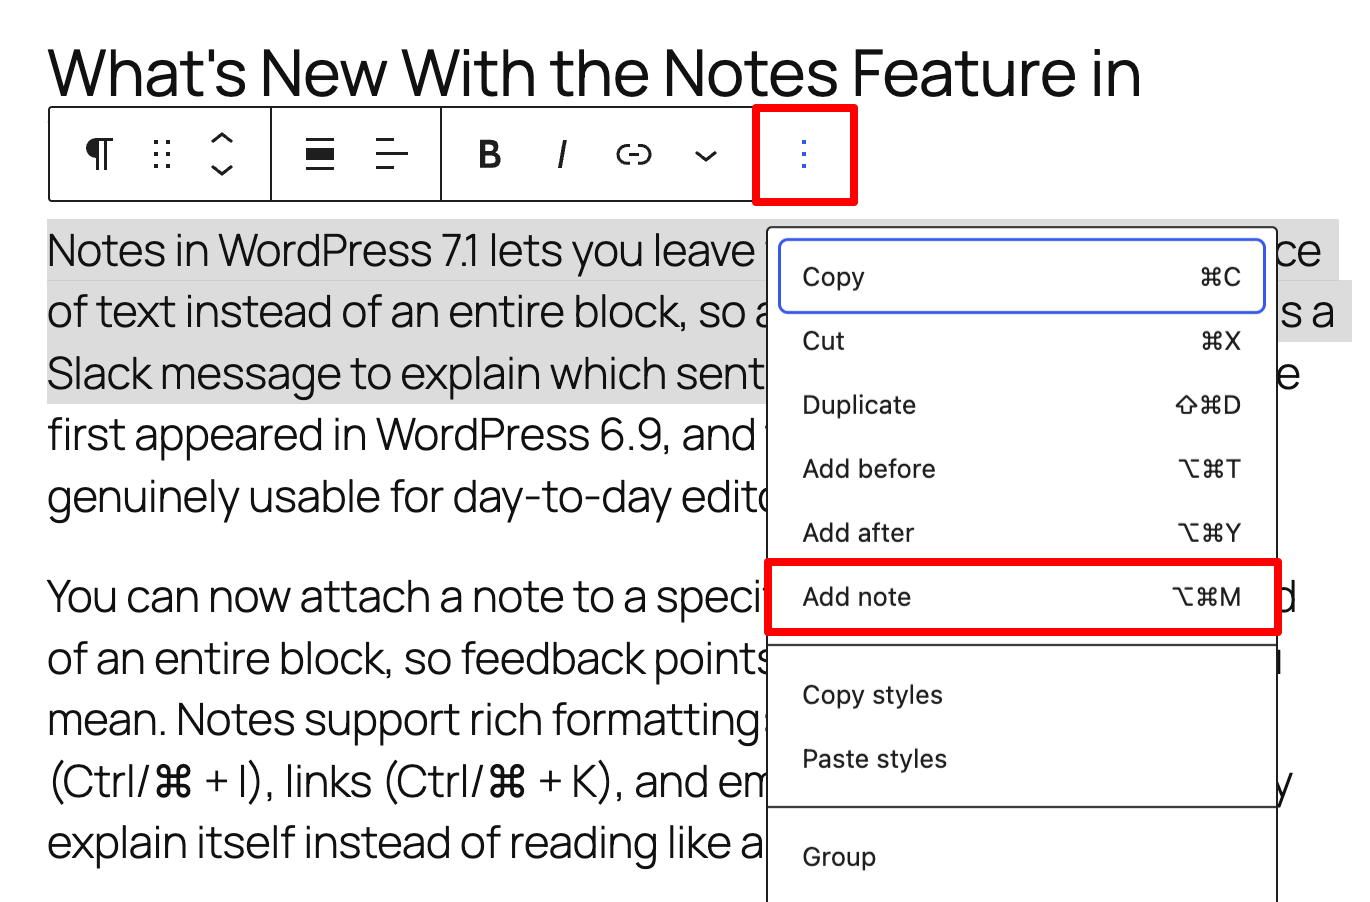This screenshot has width=1370, height=902.
Task: Choose Add note menu entry
Action: click(1022, 597)
